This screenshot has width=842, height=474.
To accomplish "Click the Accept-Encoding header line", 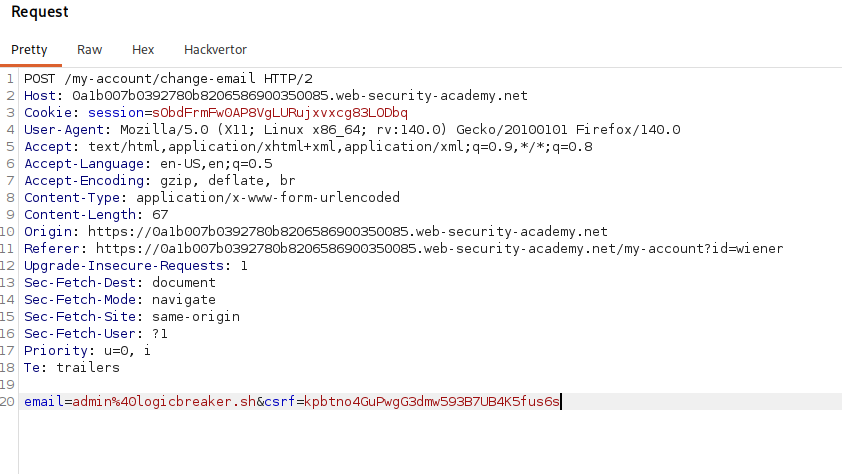I will [159, 181].
